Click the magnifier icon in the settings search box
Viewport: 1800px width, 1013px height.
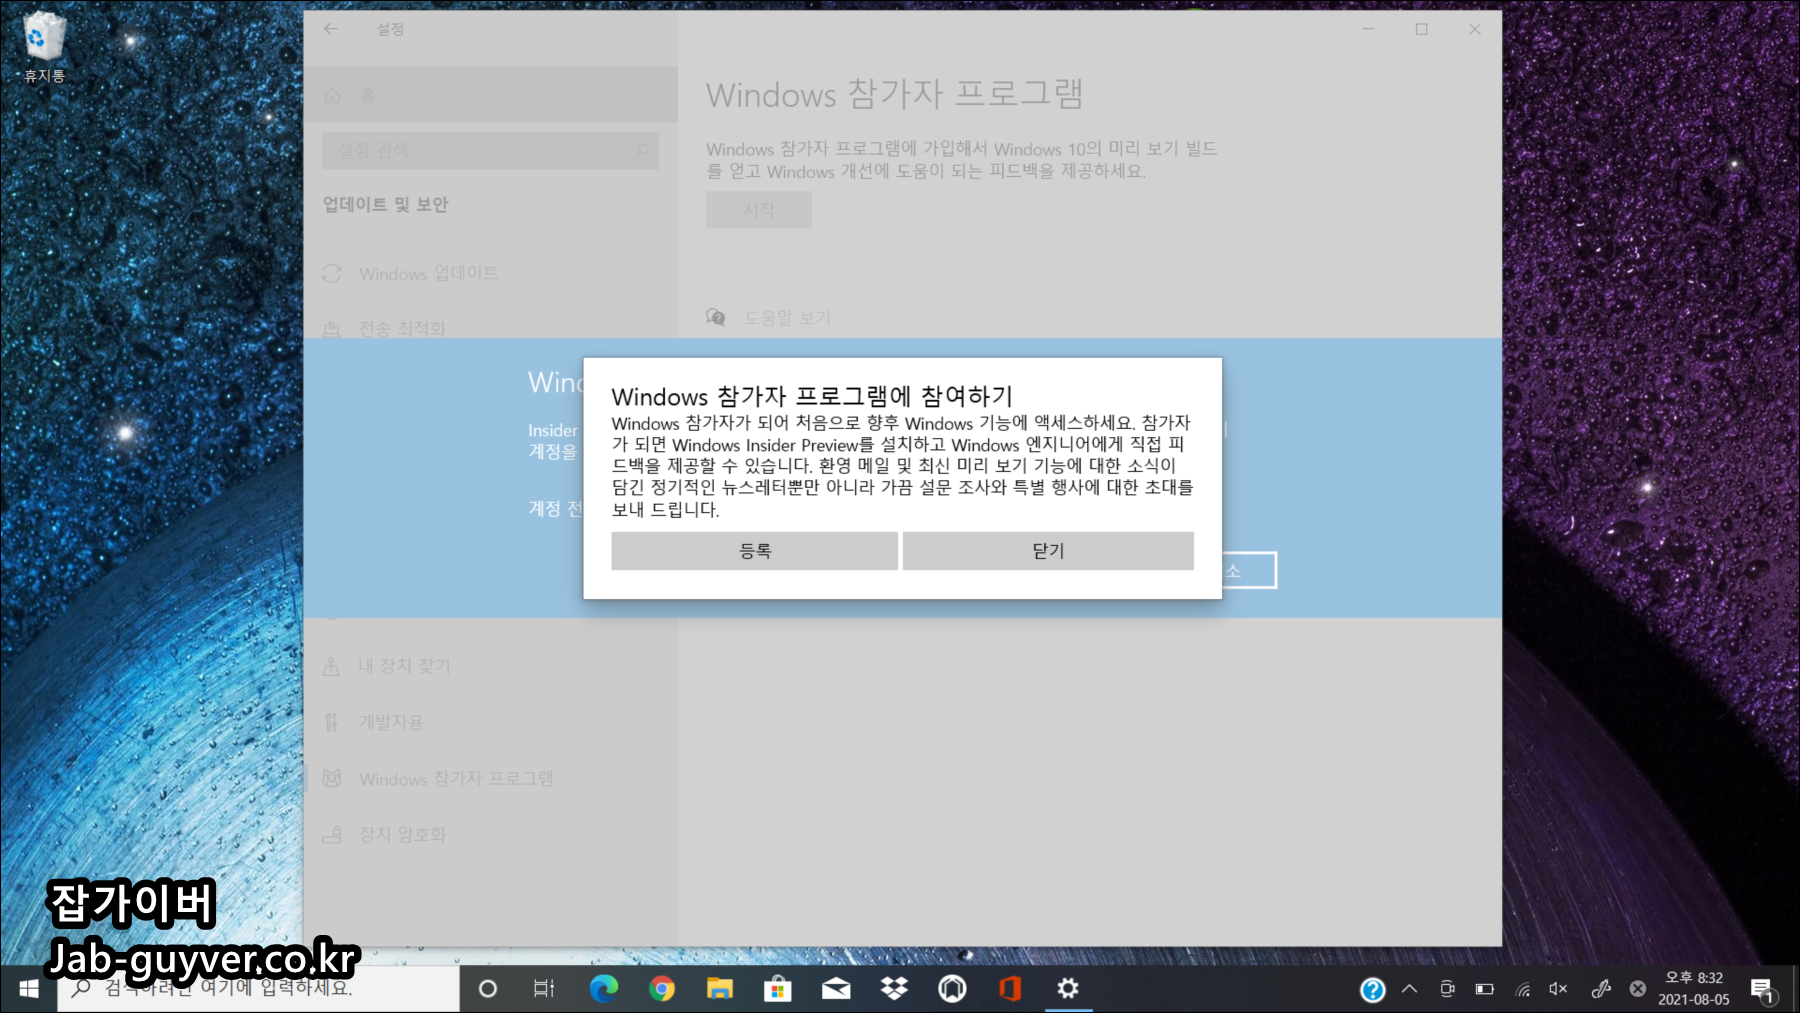coord(641,150)
